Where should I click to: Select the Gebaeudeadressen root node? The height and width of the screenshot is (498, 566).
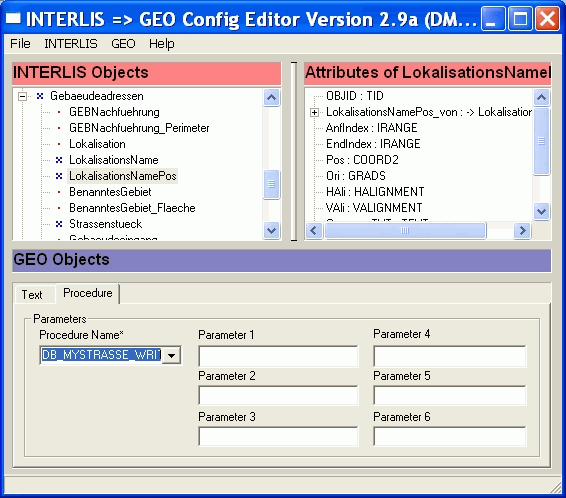(97, 96)
